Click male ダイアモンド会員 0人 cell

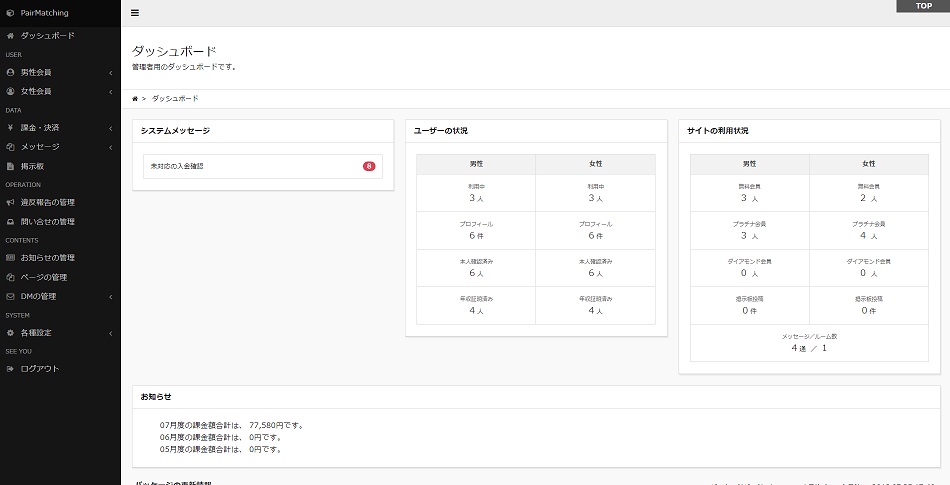point(749,268)
